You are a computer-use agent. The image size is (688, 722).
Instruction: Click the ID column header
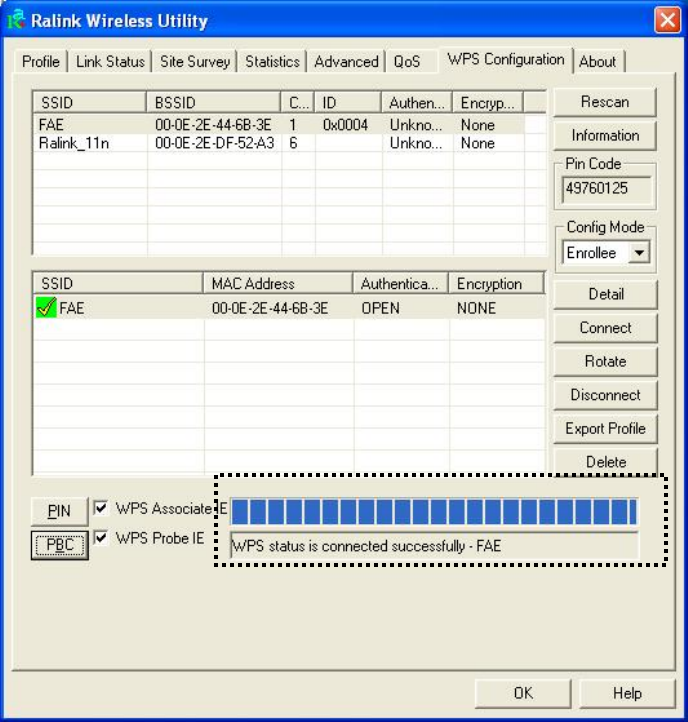click(x=348, y=102)
